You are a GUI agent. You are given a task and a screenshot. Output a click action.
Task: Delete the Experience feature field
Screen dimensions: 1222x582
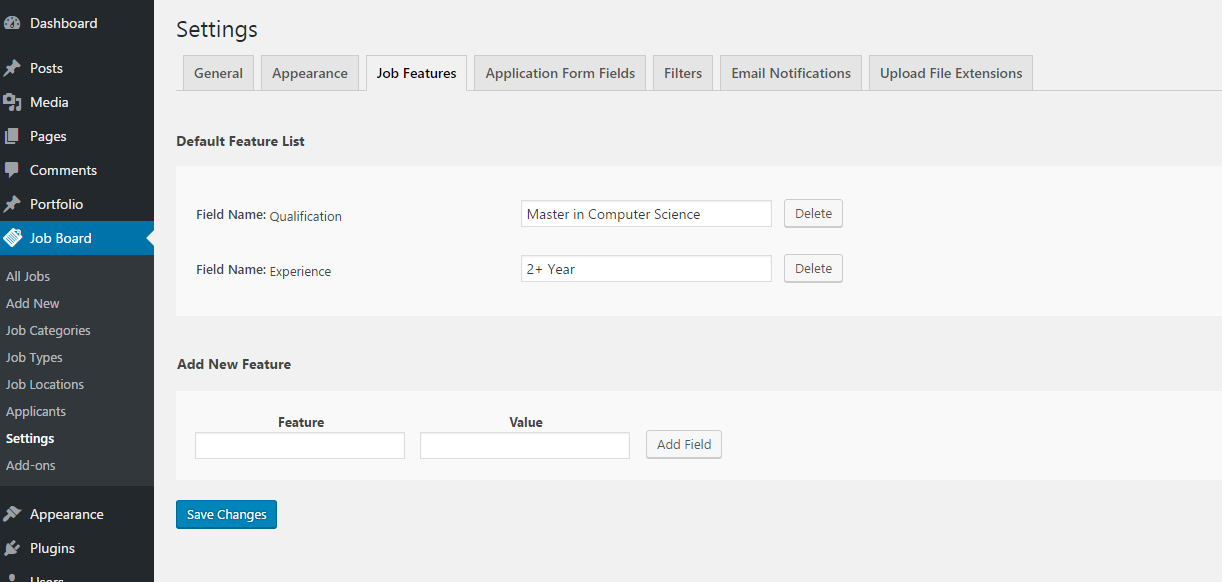(x=813, y=269)
